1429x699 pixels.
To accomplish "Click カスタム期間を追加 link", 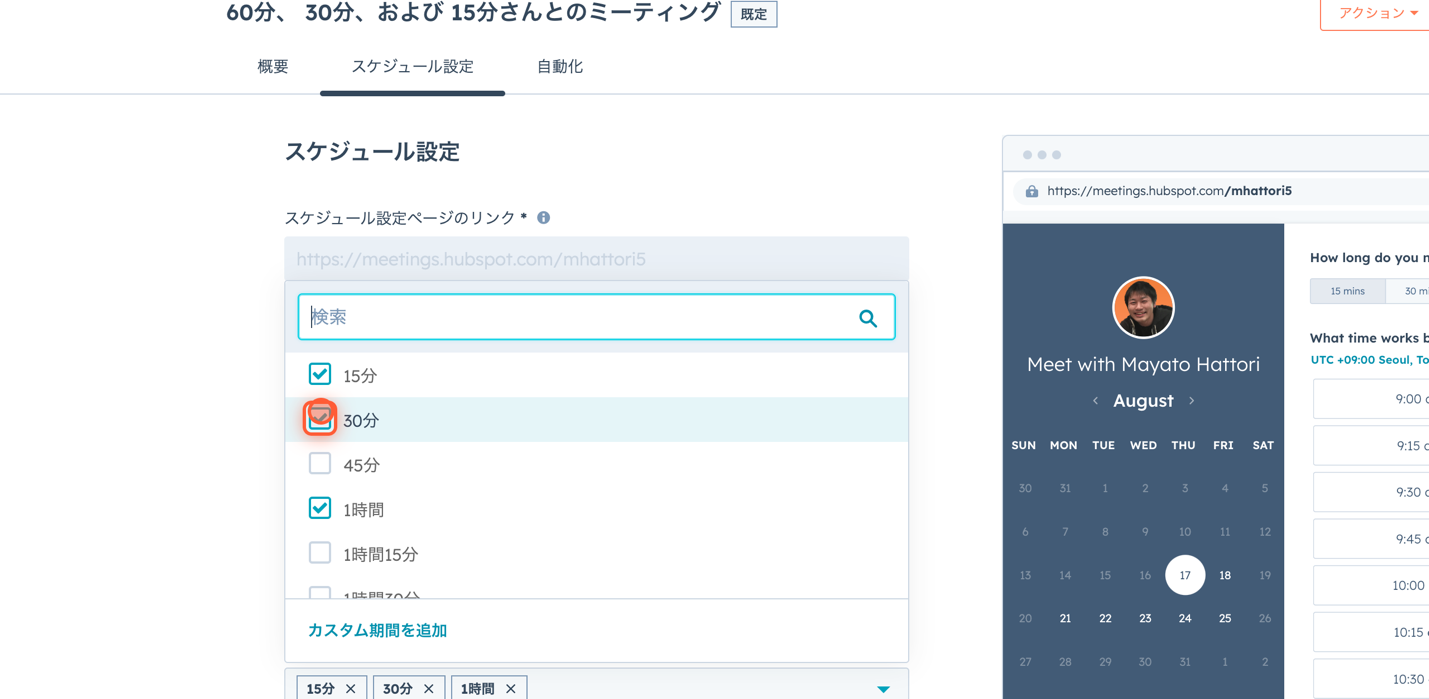I will (377, 630).
